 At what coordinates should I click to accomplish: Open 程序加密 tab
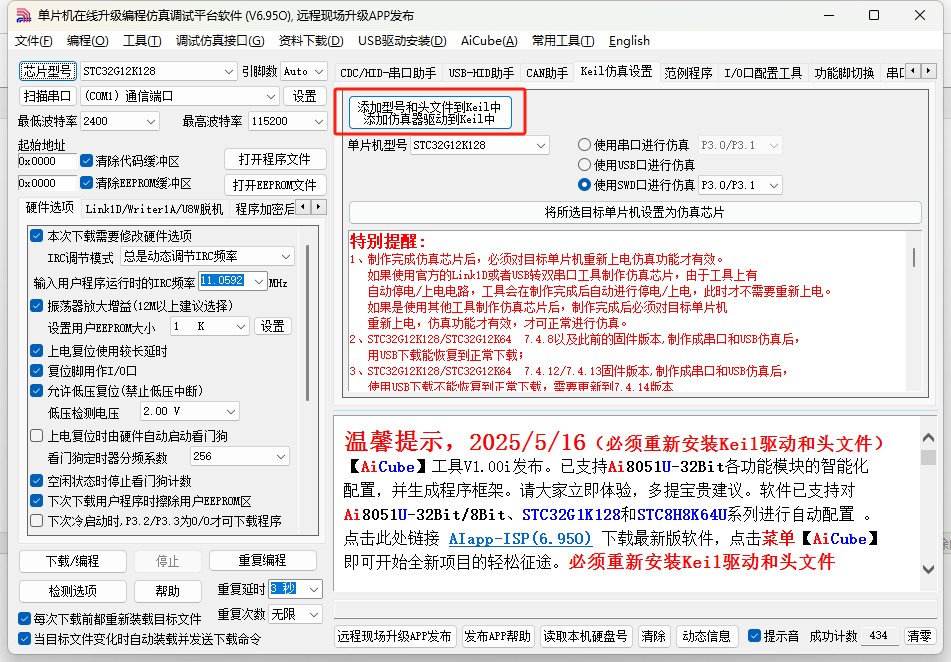click(264, 209)
